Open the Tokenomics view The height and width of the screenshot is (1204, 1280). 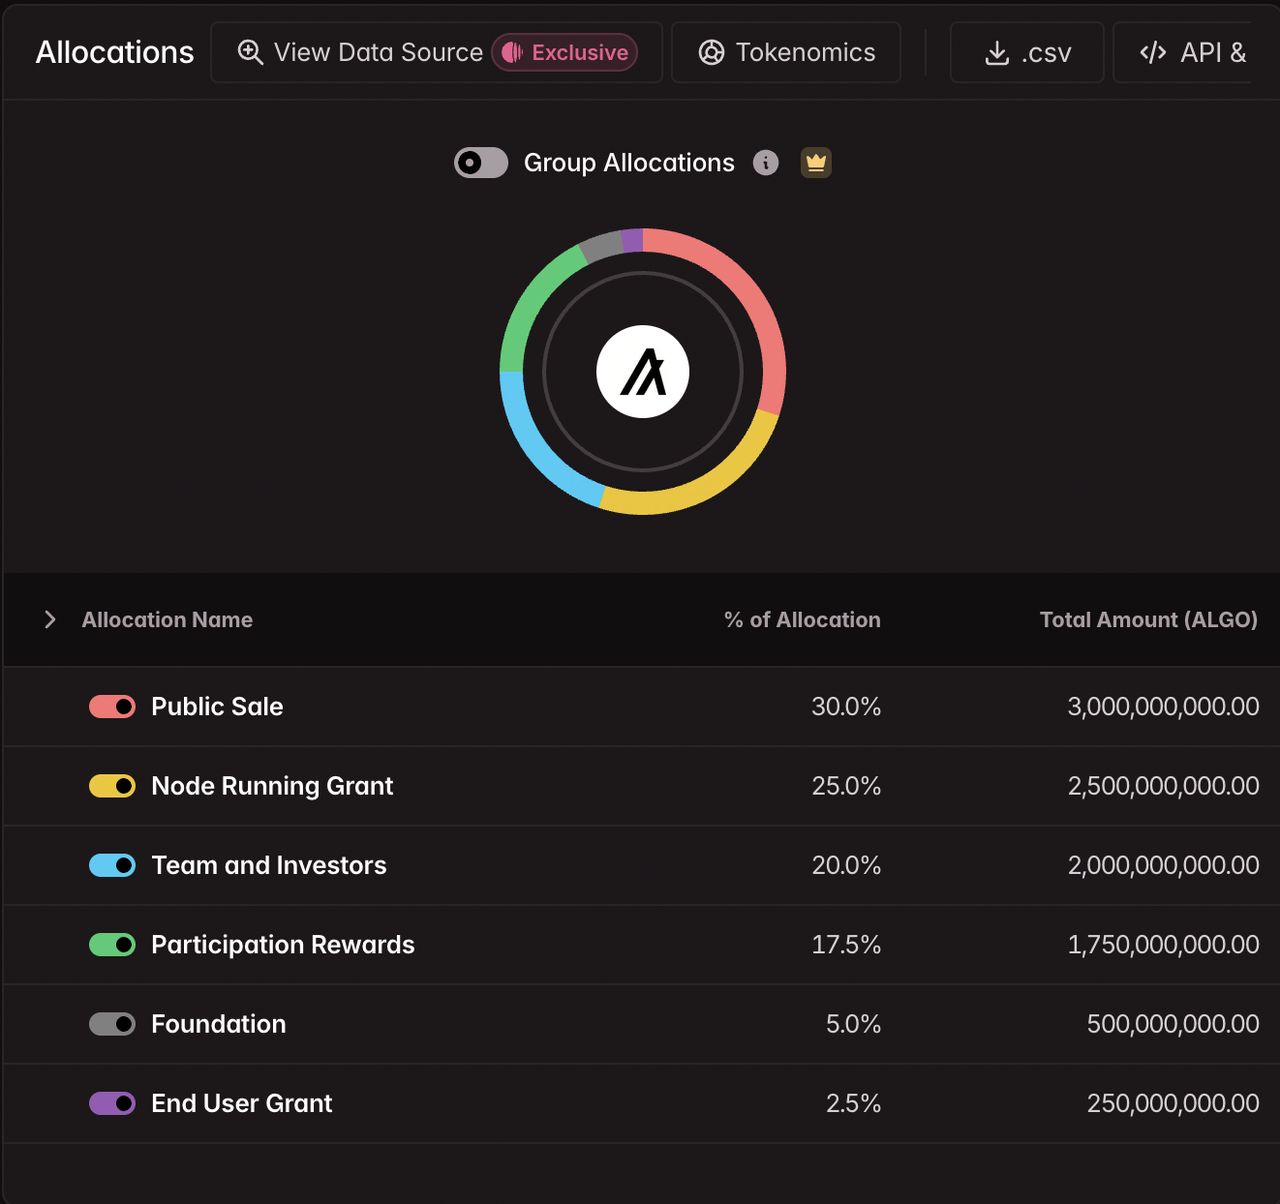coord(786,53)
